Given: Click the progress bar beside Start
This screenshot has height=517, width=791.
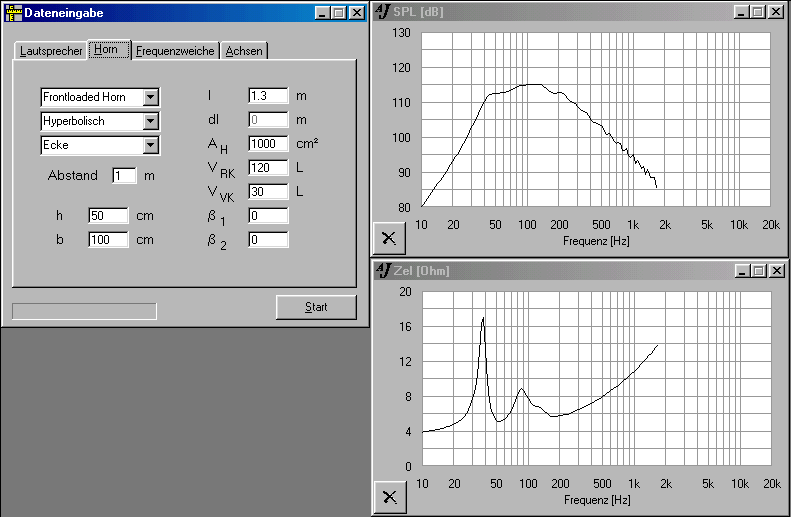Looking at the screenshot, I should pos(84,311).
